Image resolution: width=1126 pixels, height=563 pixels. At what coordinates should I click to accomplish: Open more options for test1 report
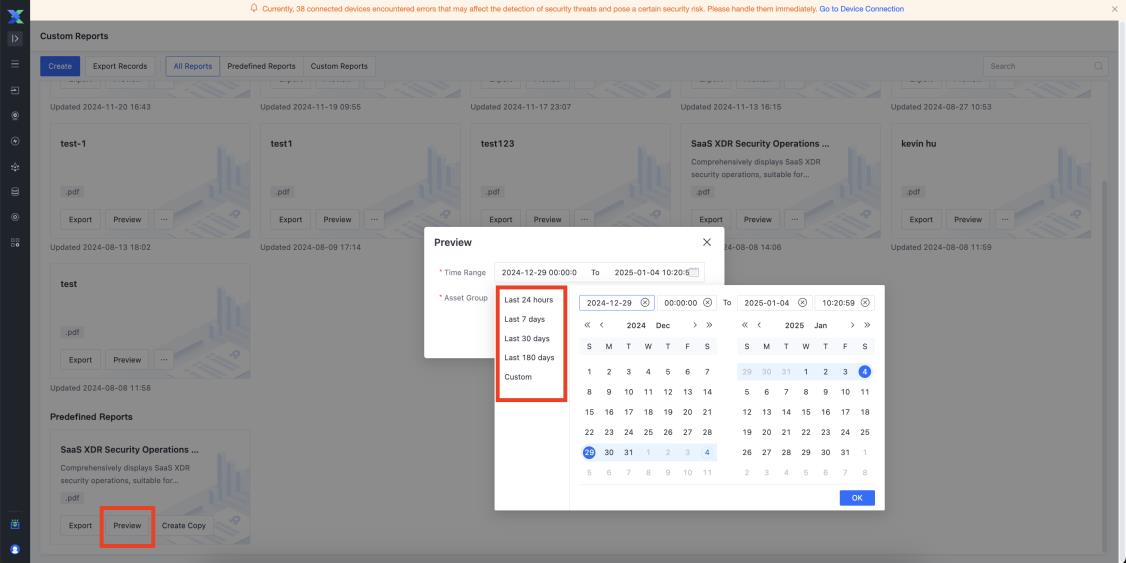tap(374, 220)
